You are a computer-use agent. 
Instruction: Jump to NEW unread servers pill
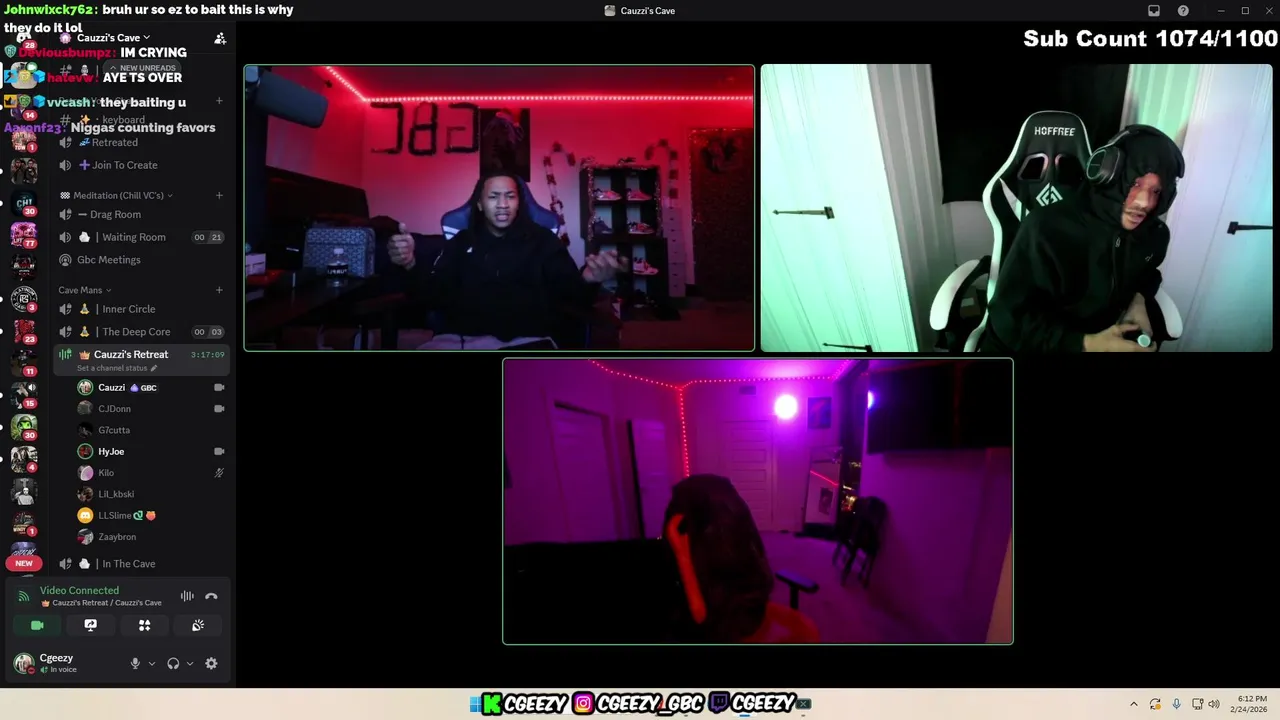tap(24, 563)
